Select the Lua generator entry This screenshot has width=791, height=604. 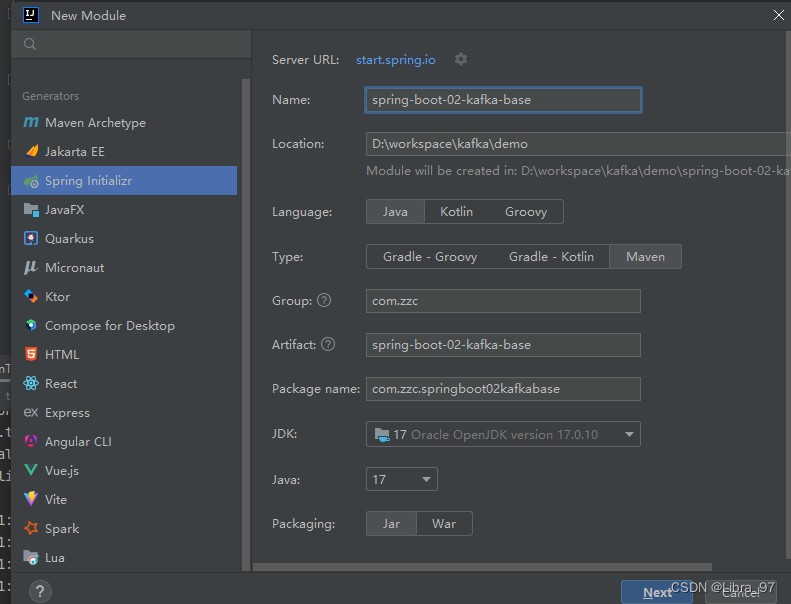point(124,558)
